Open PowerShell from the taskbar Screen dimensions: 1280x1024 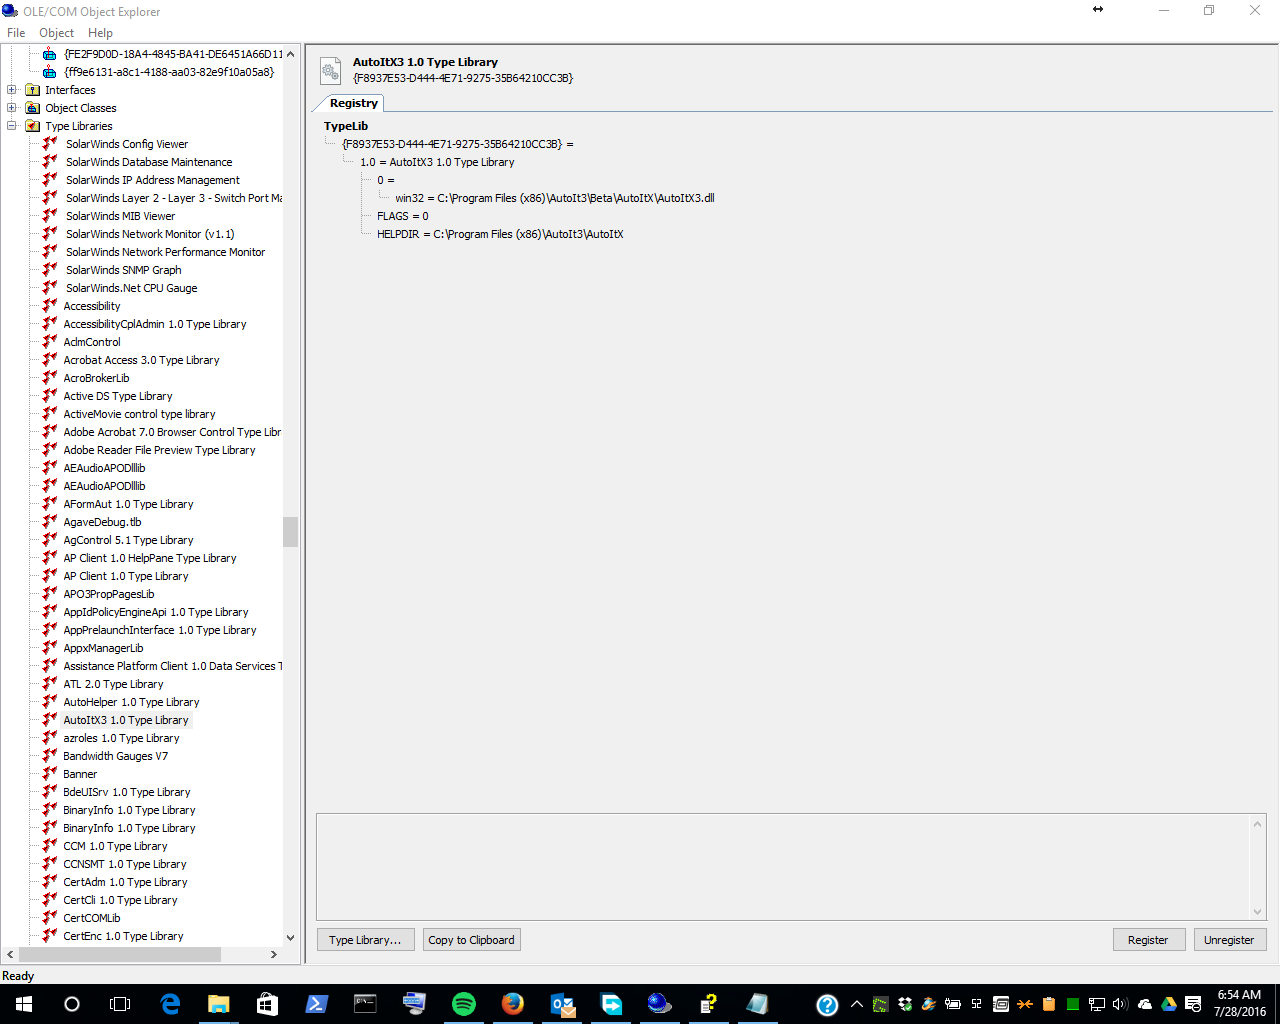pyautogui.click(x=316, y=1004)
